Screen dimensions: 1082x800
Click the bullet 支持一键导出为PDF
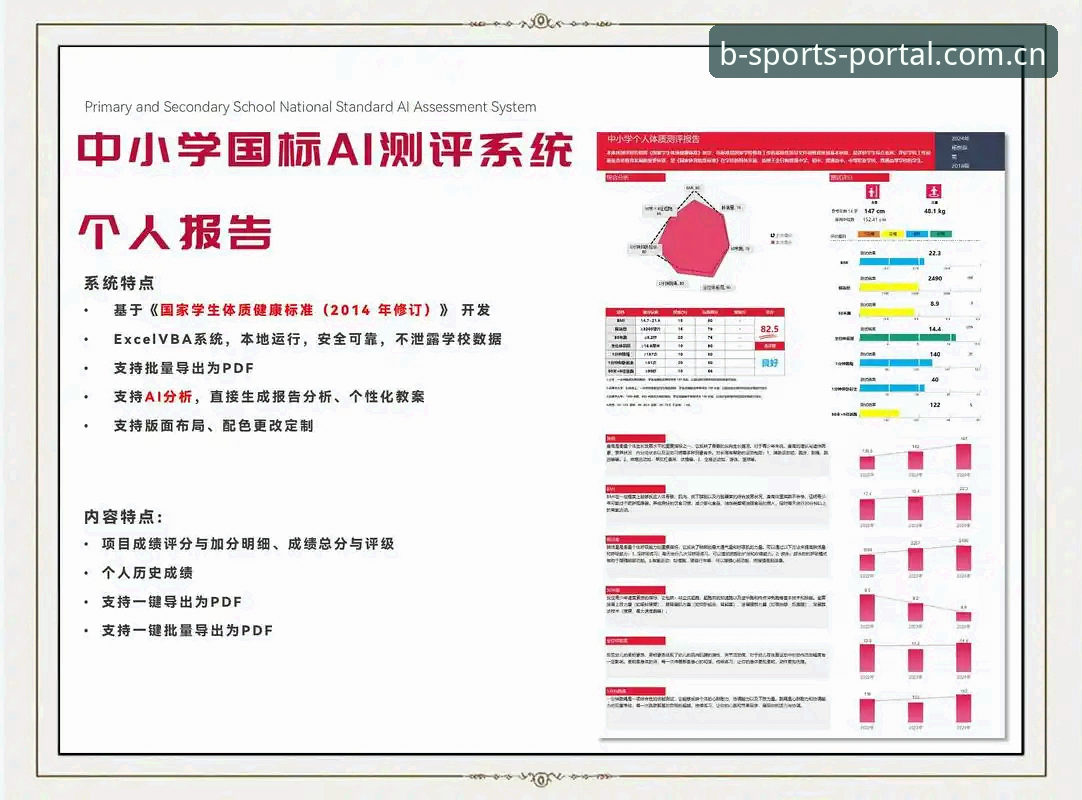pos(172,602)
